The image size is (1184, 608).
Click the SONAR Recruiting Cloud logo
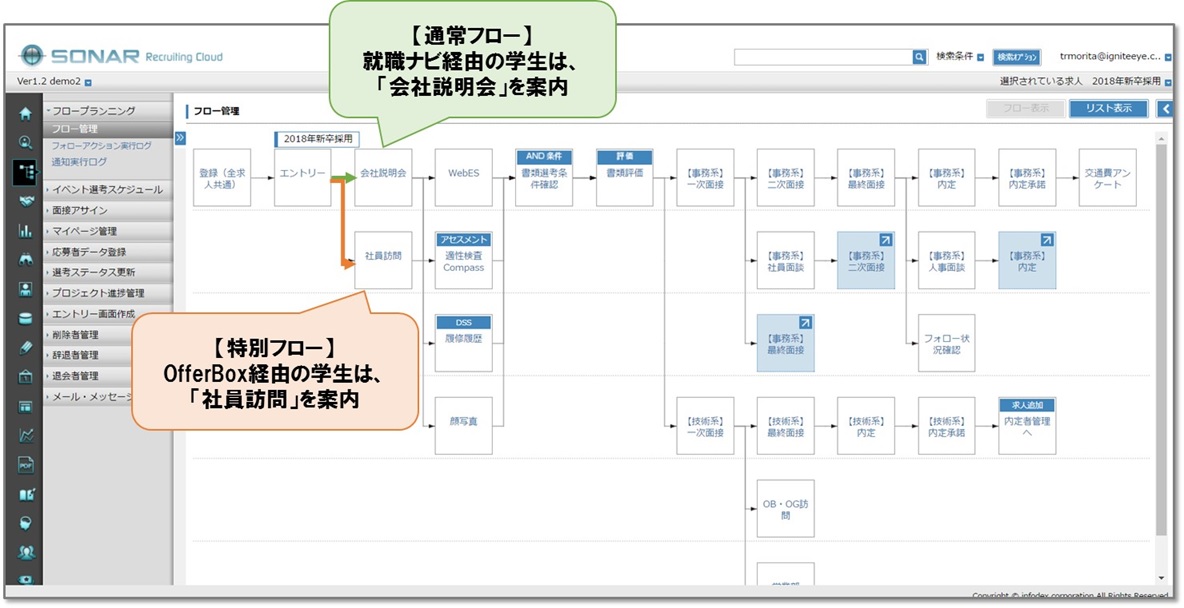point(121,56)
